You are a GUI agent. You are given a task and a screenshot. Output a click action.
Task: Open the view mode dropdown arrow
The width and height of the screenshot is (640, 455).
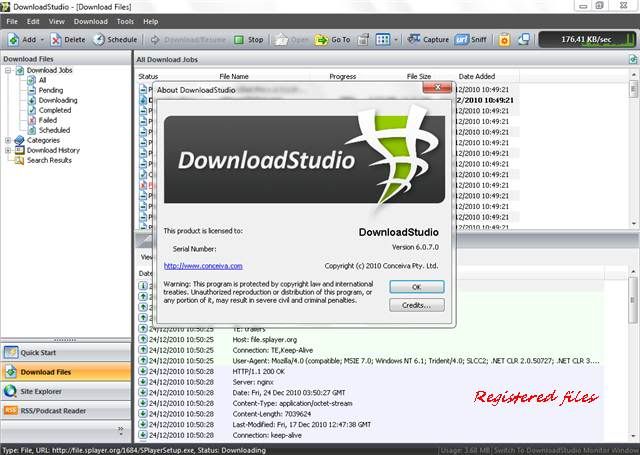tap(396, 40)
